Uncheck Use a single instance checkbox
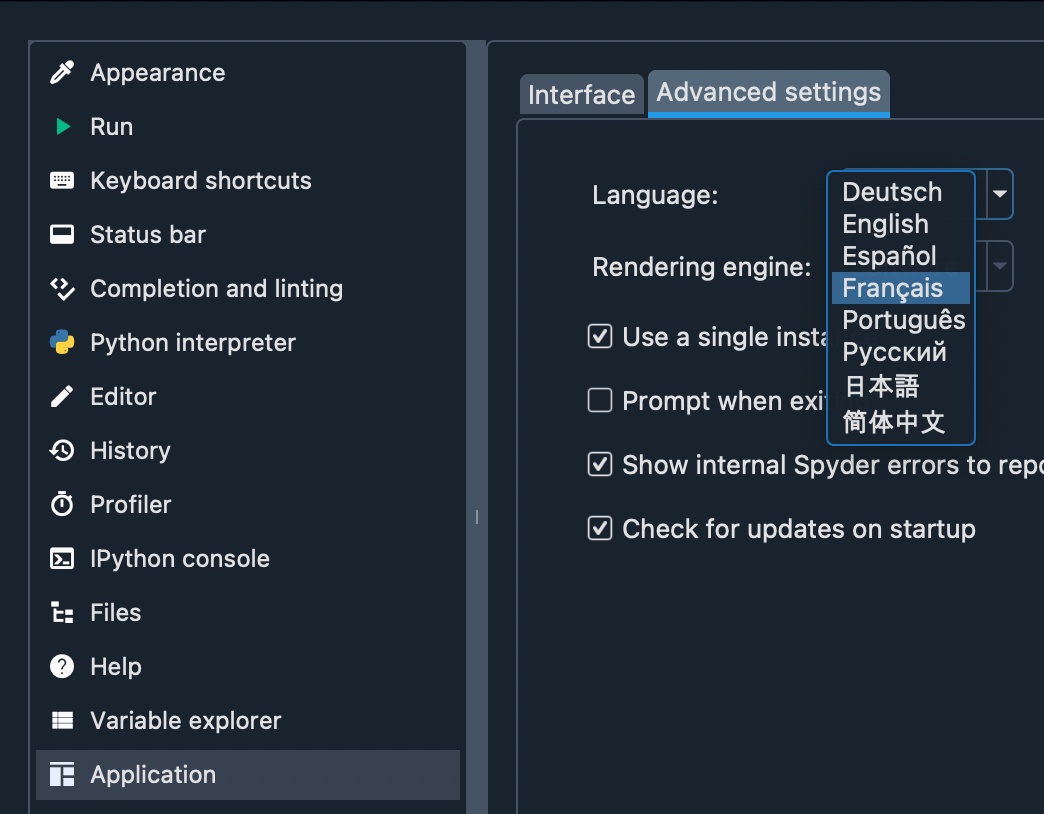 (600, 337)
